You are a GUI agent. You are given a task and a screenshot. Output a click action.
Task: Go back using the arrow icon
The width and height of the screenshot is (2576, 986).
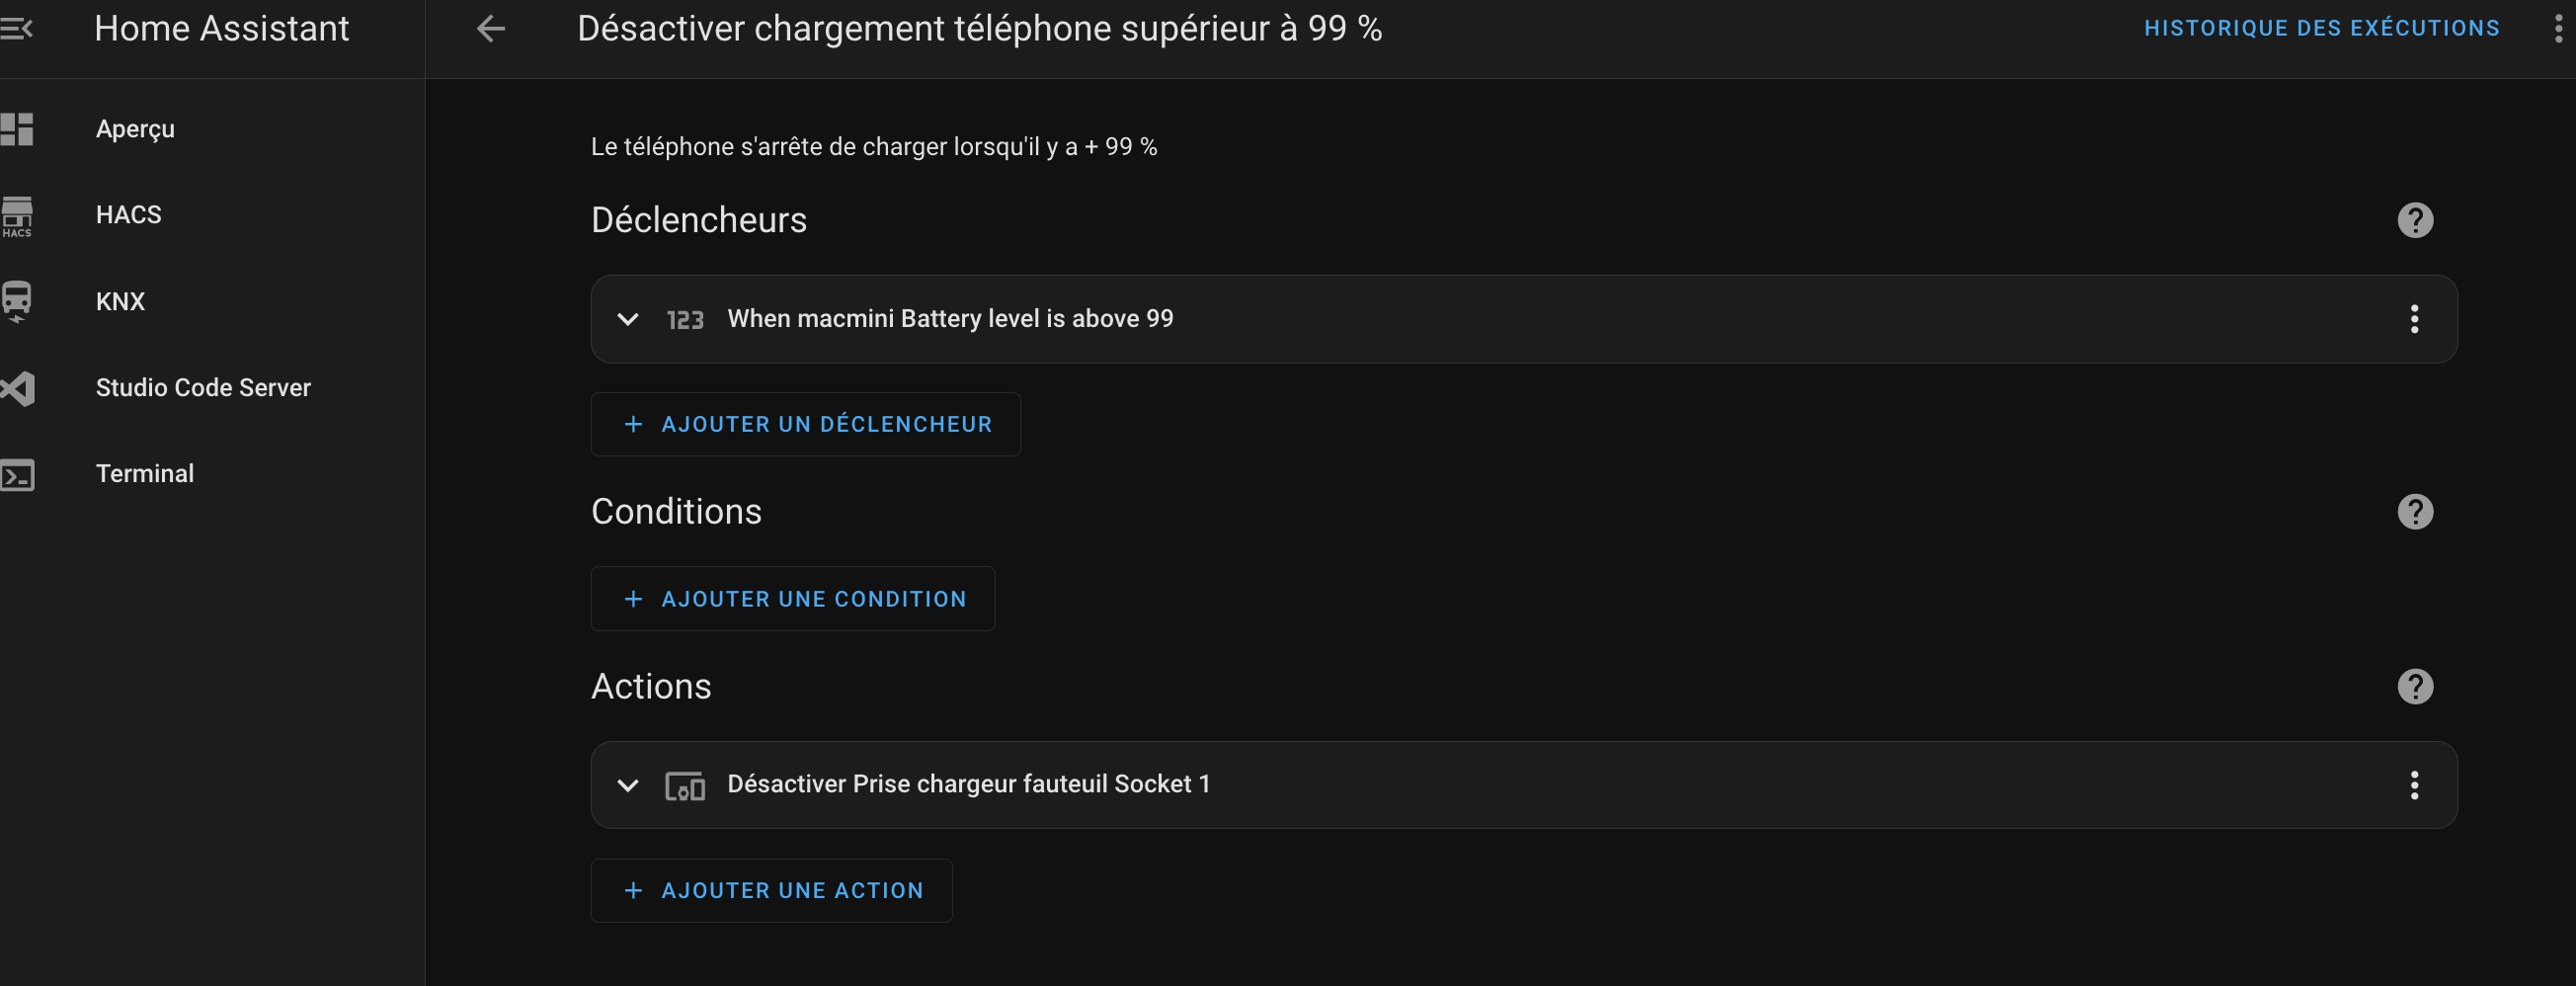[x=490, y=28]
